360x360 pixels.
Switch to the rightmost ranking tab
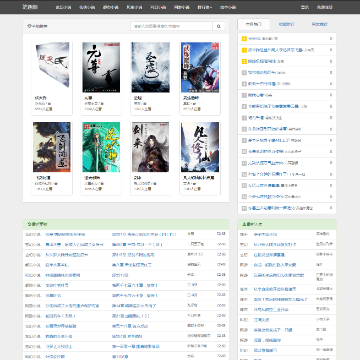319,24
